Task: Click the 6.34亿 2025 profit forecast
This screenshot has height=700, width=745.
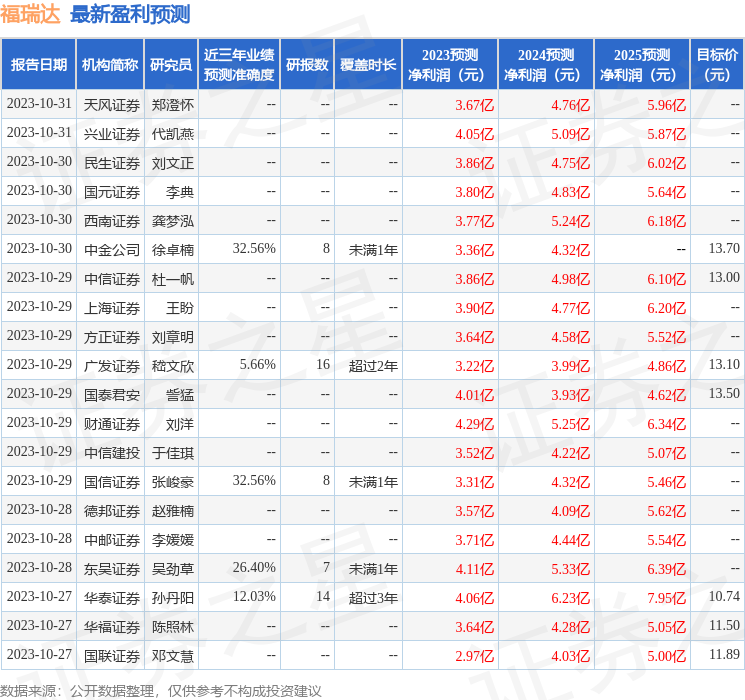Action: tap(666, 423)
